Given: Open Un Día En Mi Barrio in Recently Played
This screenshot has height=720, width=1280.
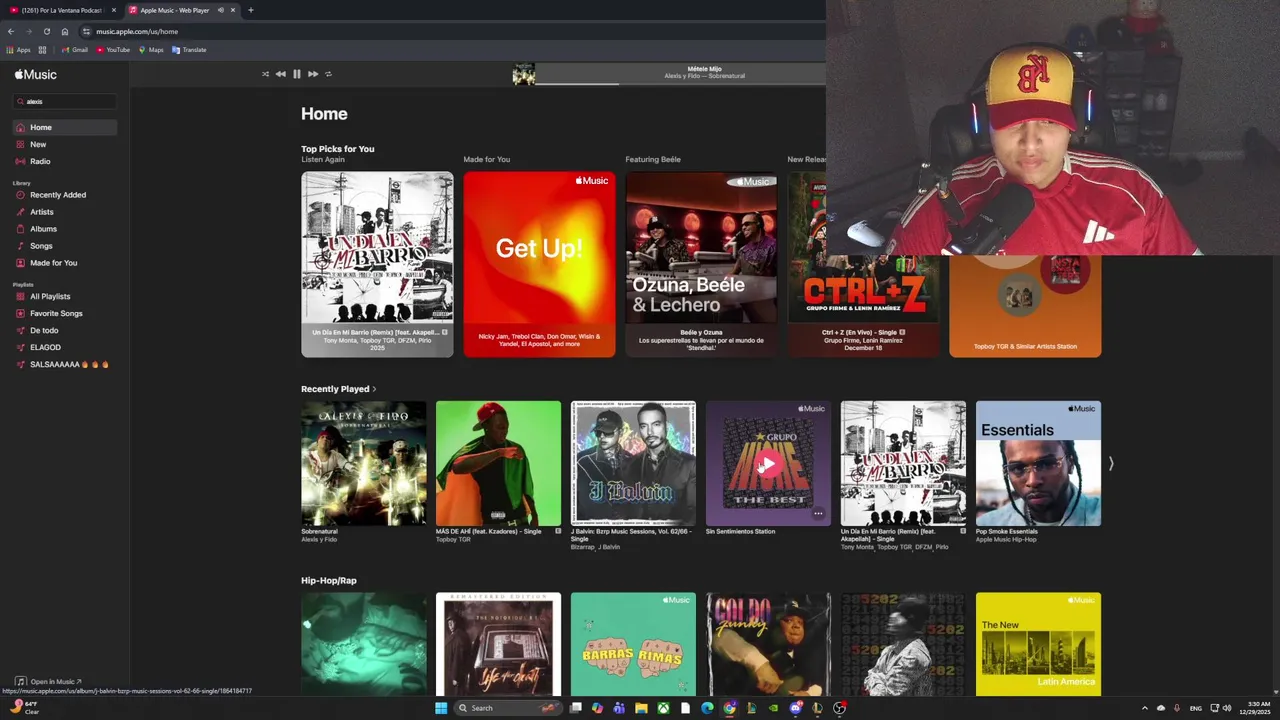Looking at the screenshot, I should (x=903, y=463).
